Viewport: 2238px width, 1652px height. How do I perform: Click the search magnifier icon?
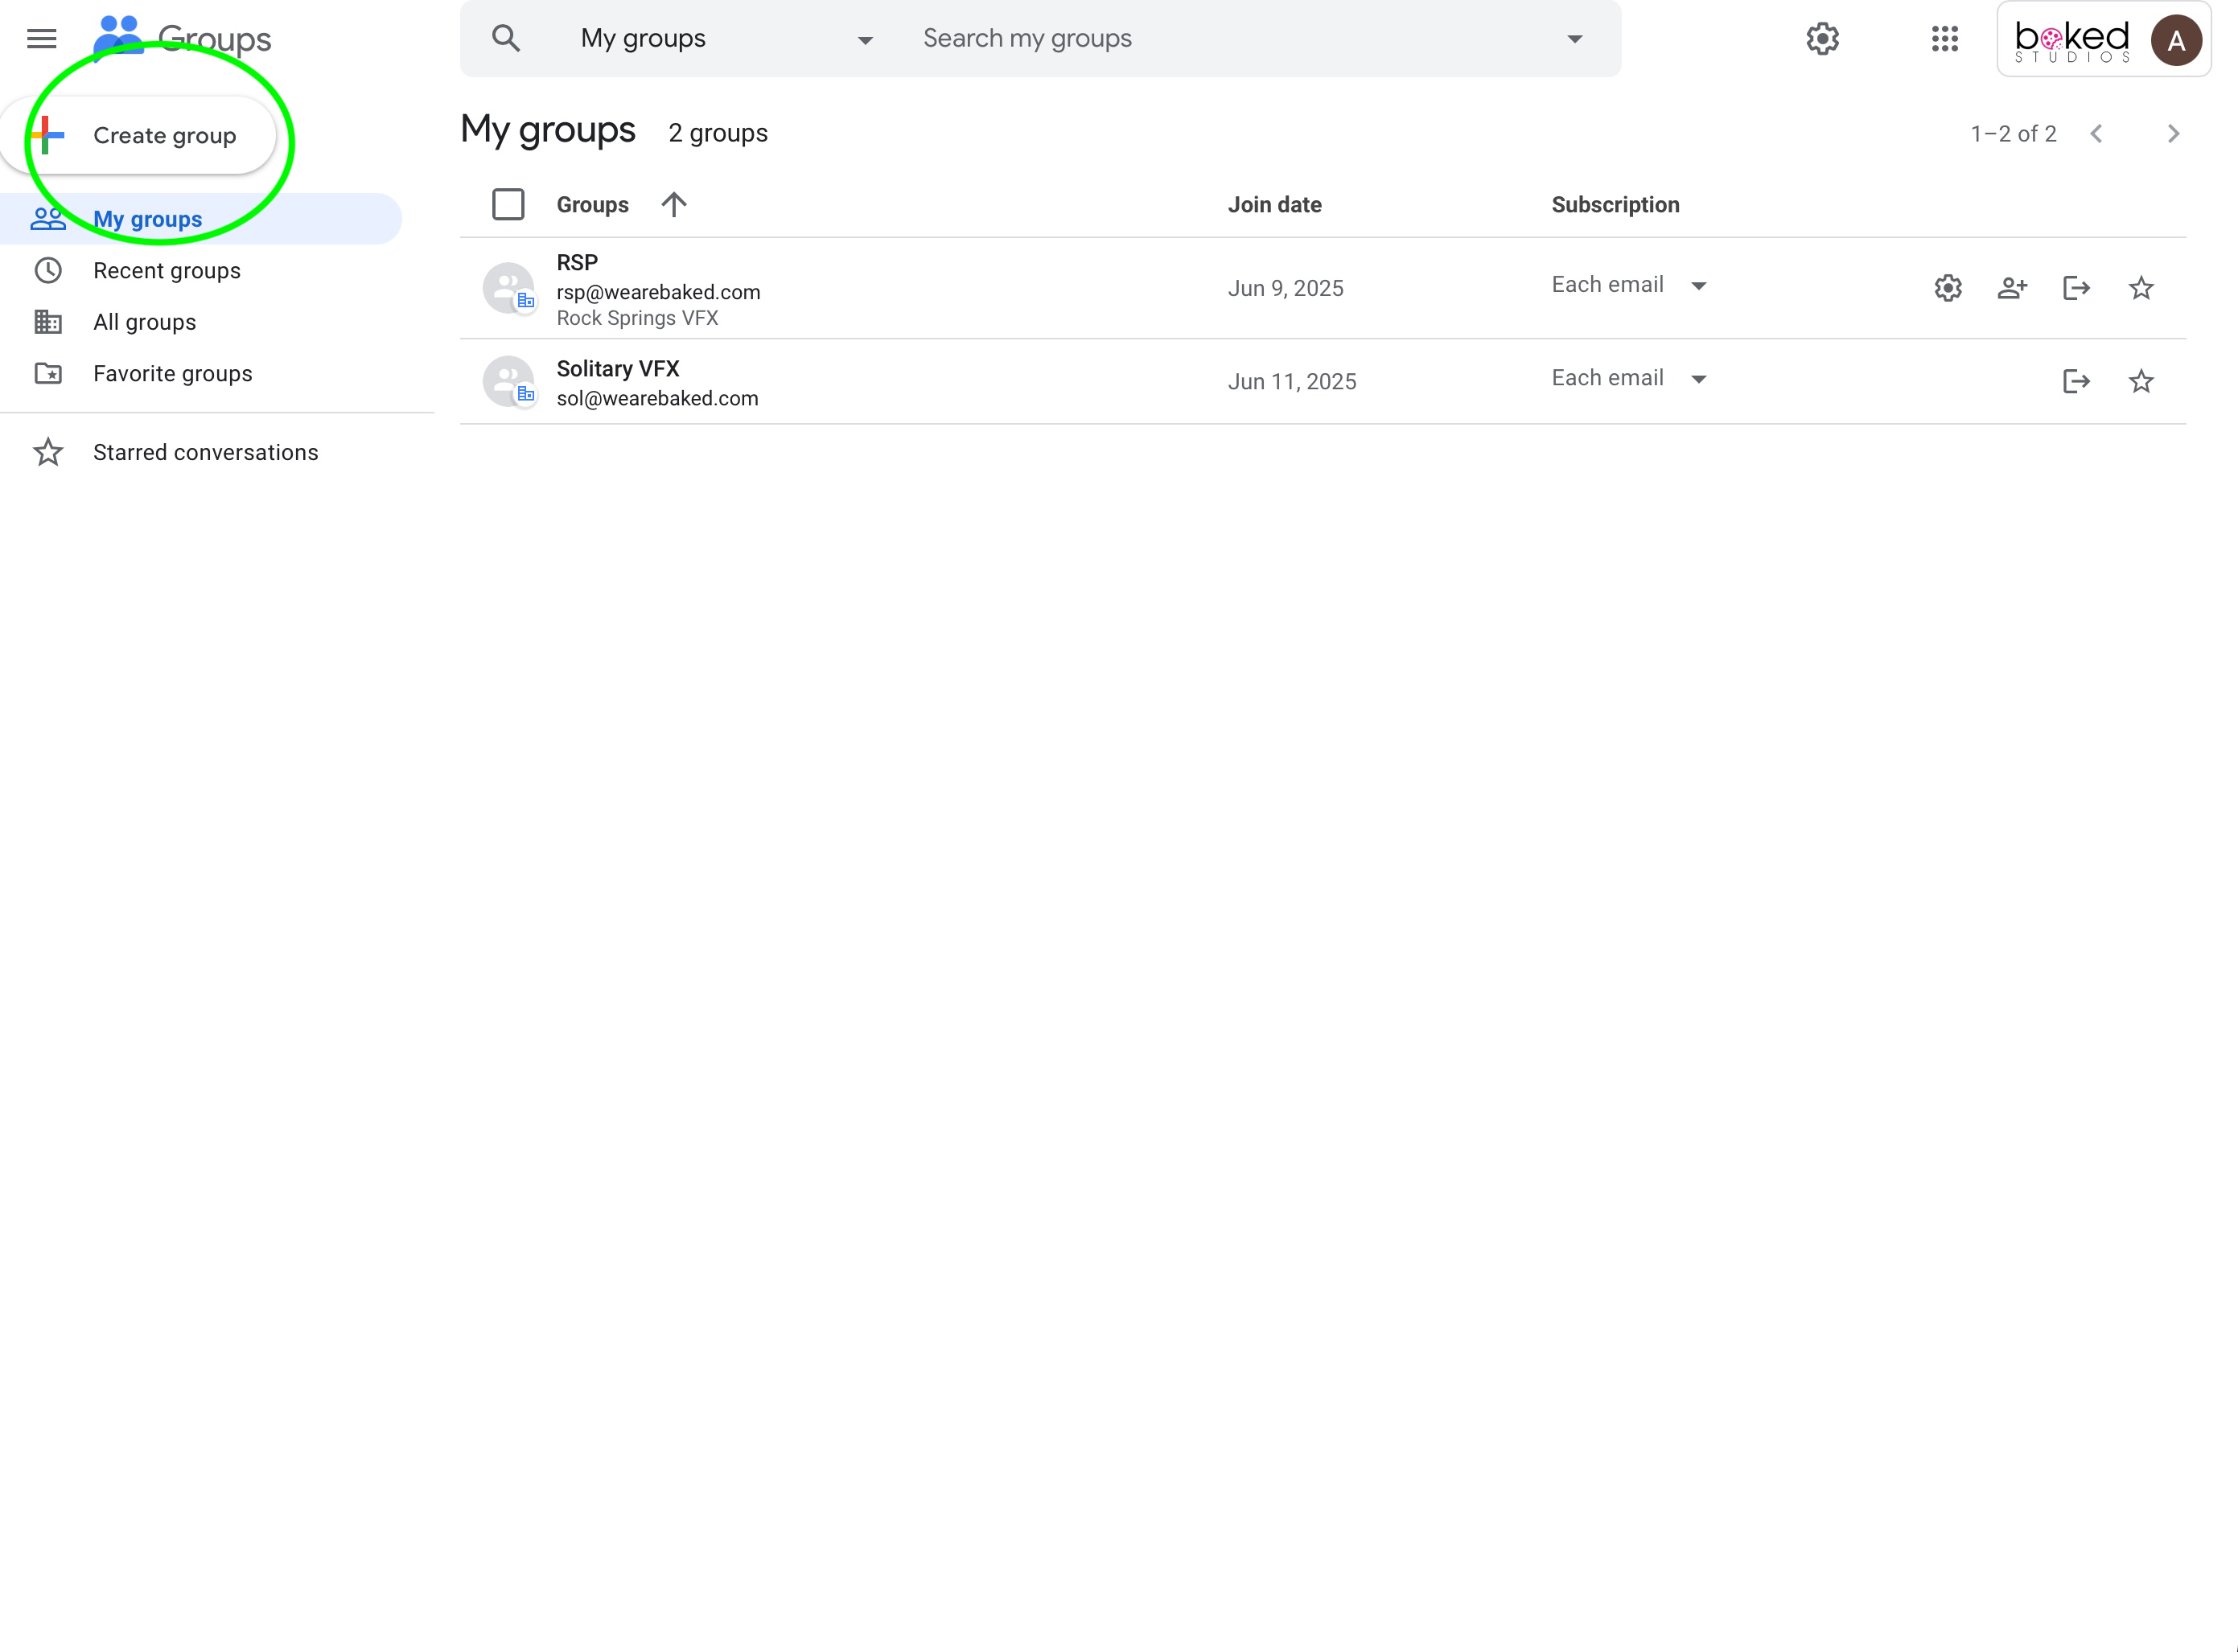[506, 39]
